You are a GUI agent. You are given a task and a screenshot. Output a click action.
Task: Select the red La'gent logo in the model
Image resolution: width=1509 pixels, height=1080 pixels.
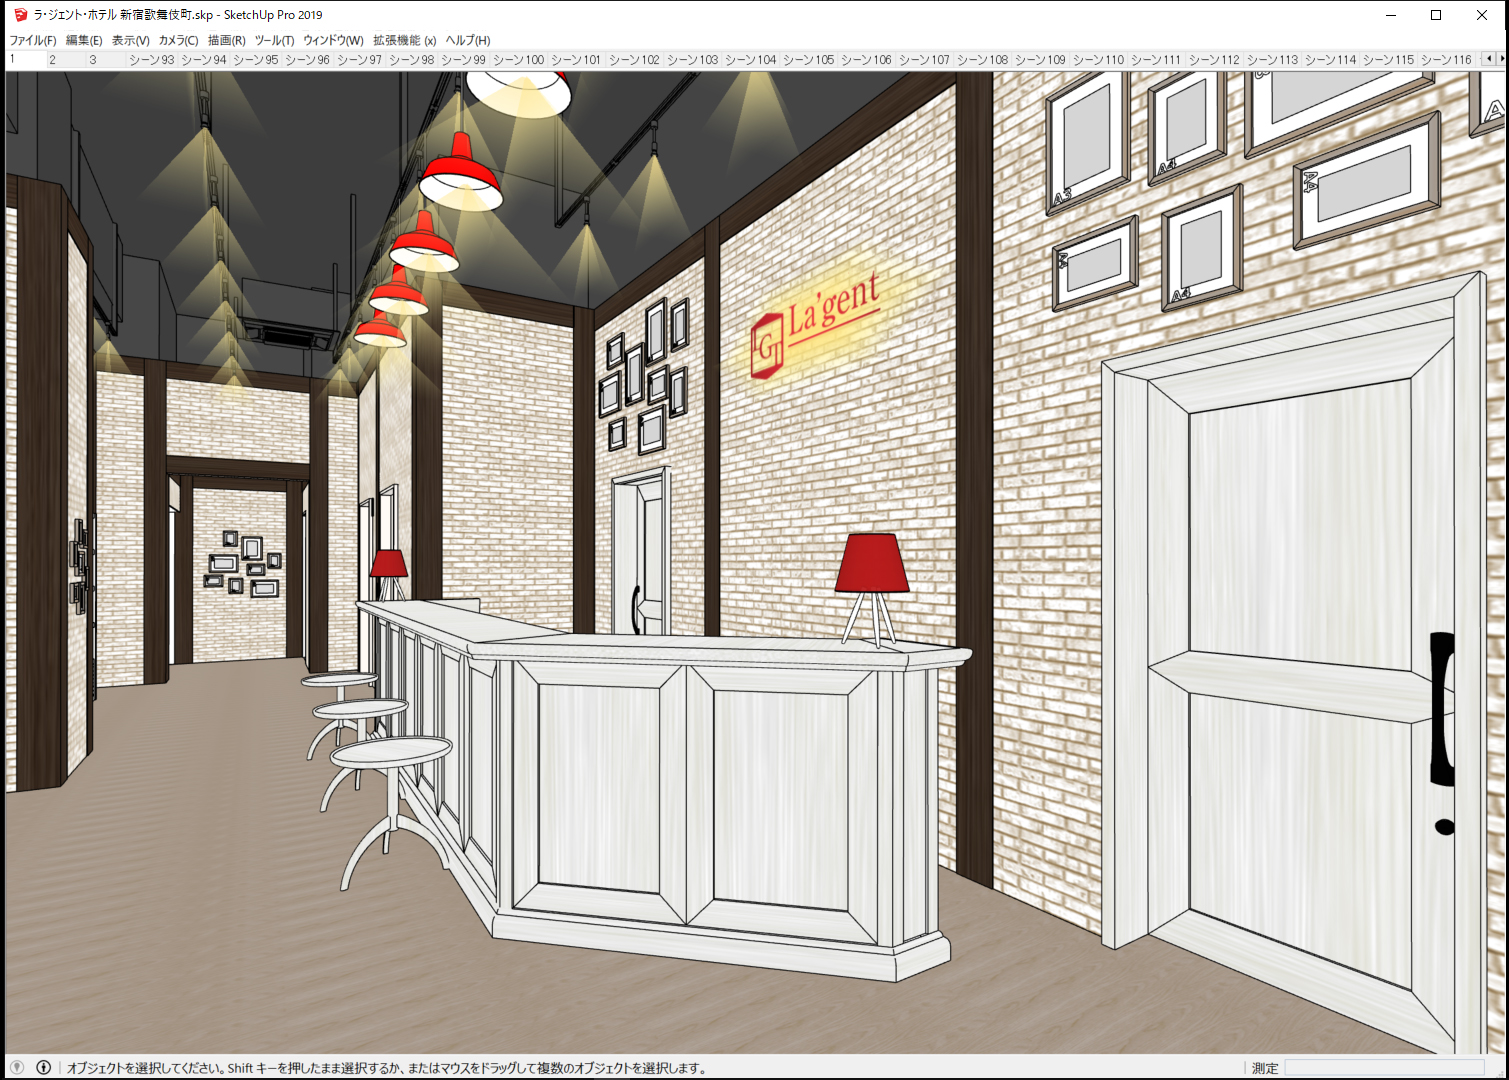coord(815,323)
